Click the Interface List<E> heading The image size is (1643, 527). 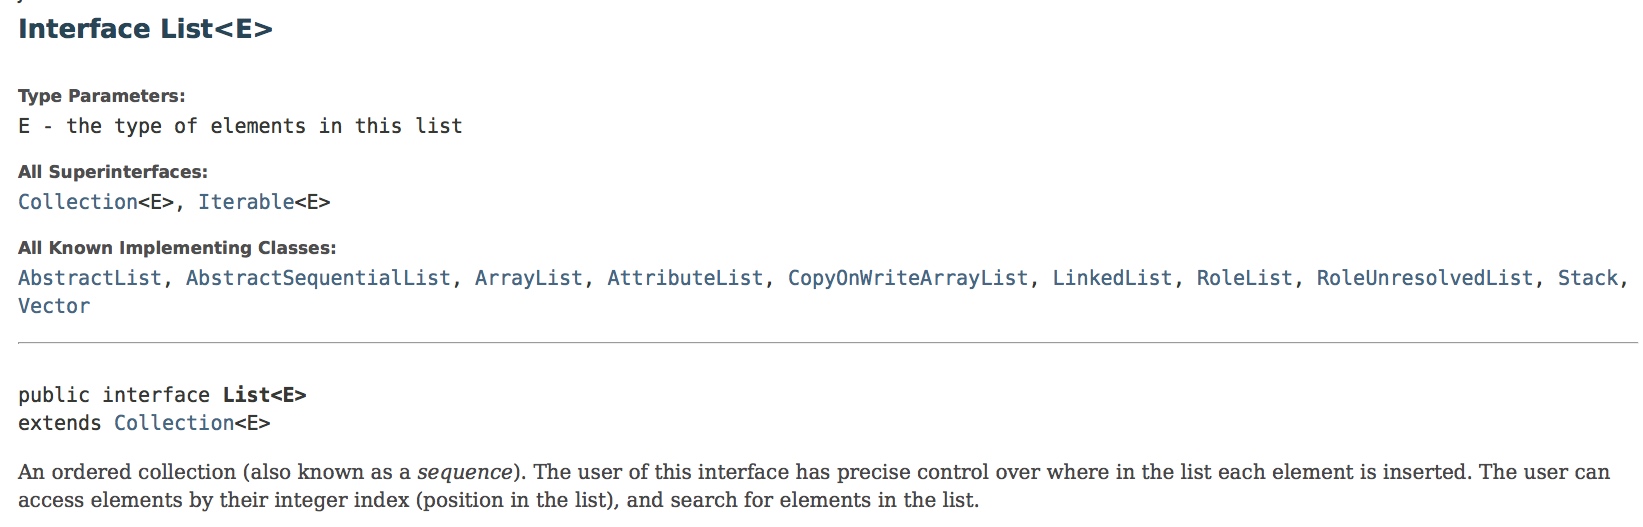(145, 29)
